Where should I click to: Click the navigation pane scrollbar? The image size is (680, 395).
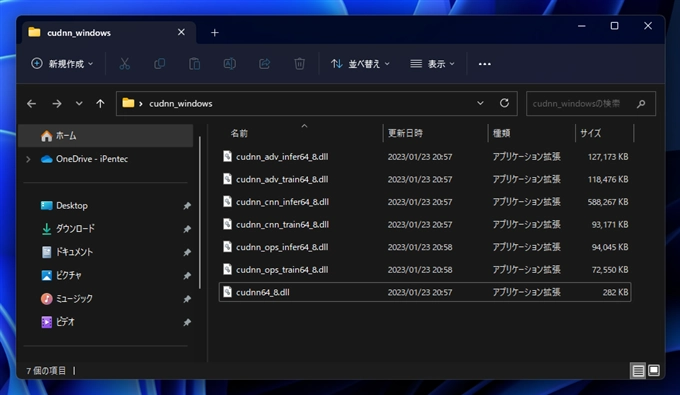click(x=199, y=212)
